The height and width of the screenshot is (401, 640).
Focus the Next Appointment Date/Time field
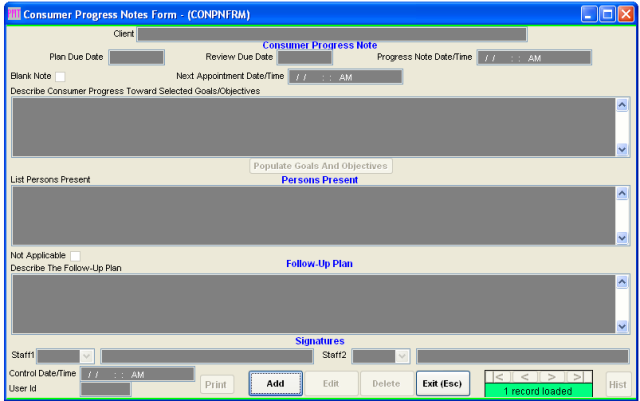coord(345,77)
